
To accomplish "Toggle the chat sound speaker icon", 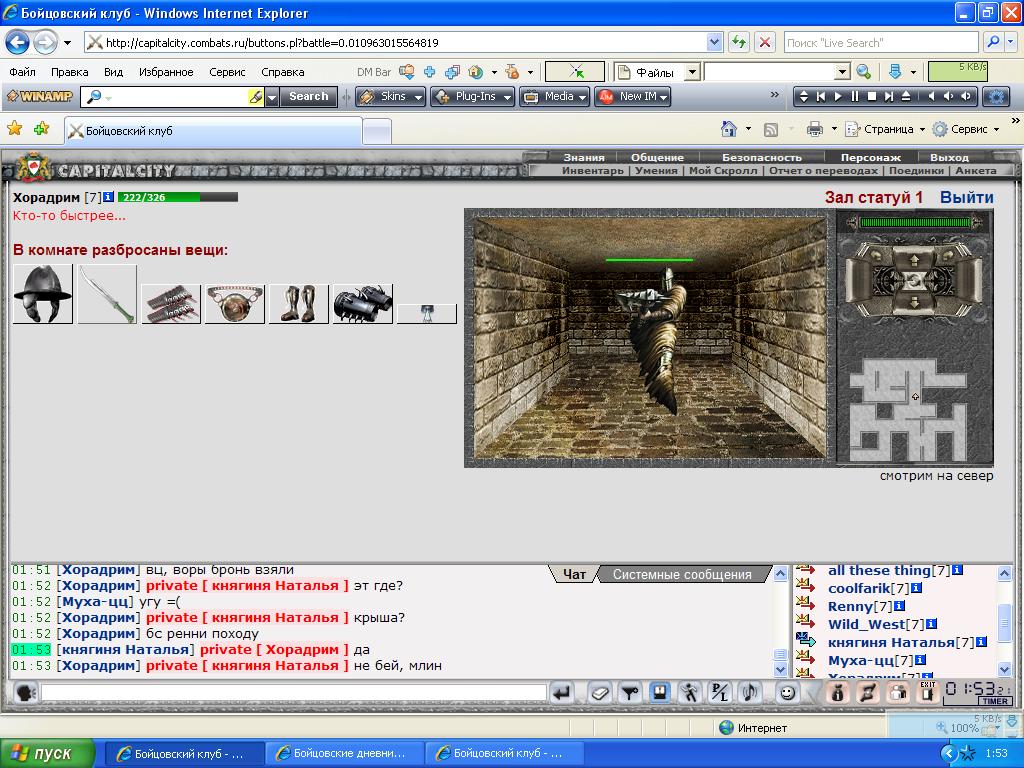I will (x=24, y=692).
